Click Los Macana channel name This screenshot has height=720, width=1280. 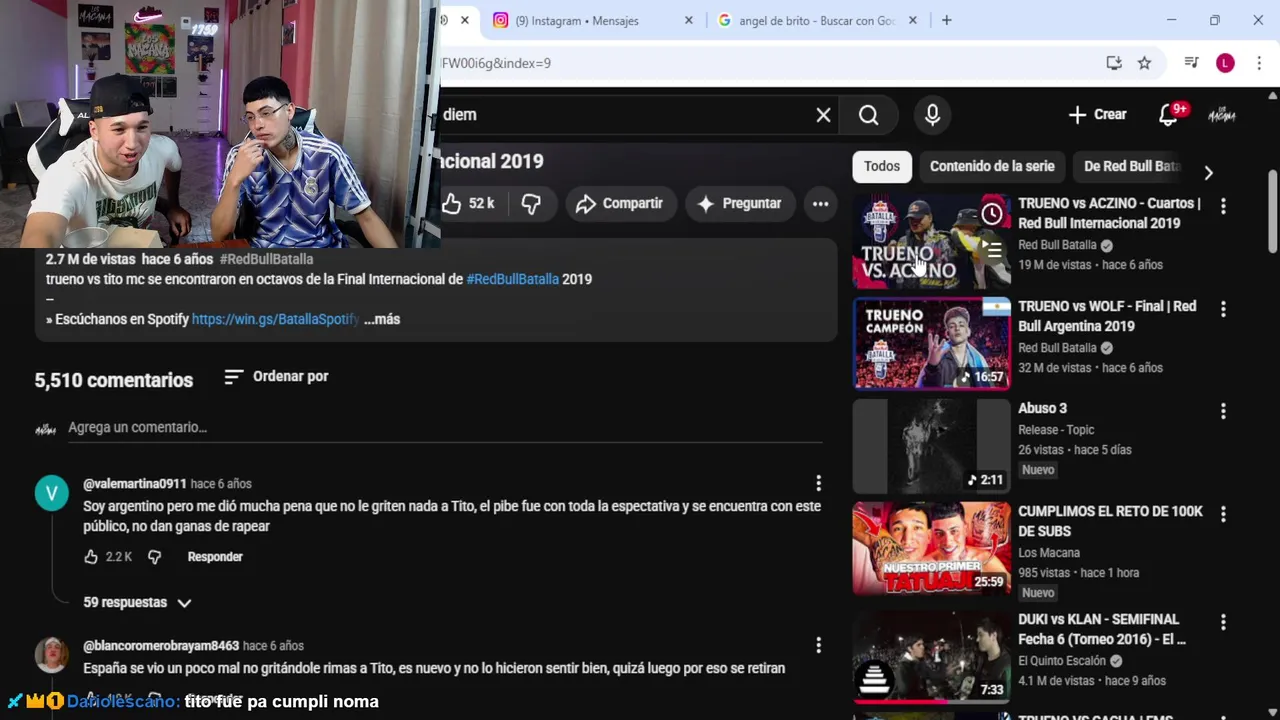1049,553
